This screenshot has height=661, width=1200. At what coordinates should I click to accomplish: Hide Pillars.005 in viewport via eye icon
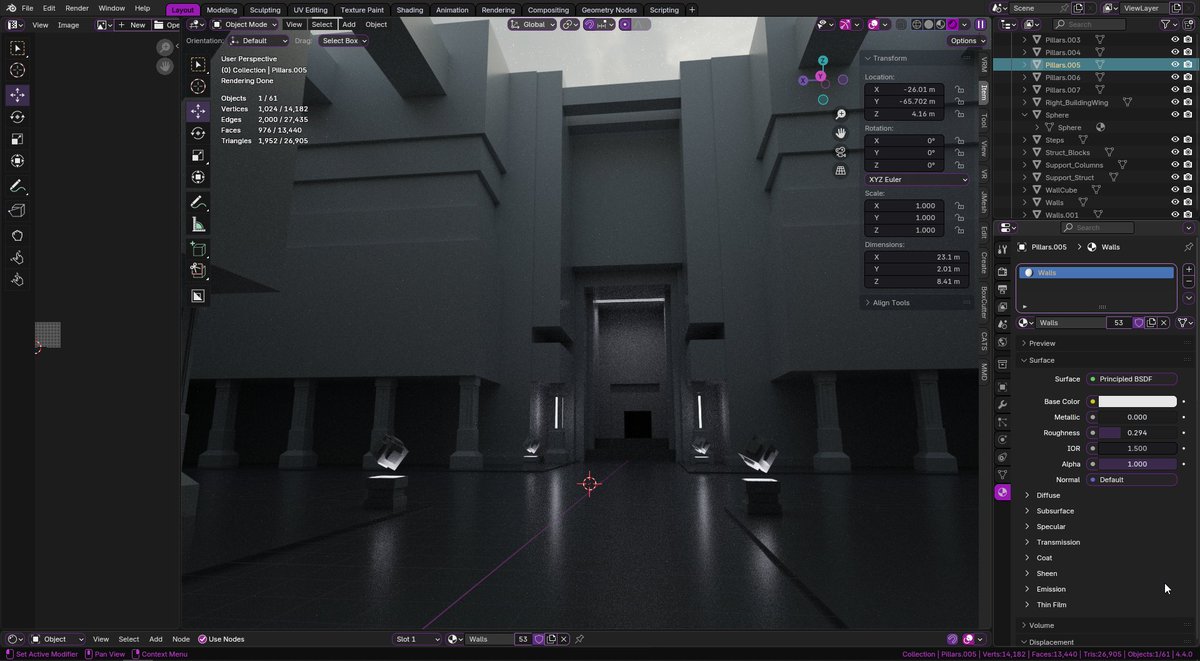coord(1175,65)
